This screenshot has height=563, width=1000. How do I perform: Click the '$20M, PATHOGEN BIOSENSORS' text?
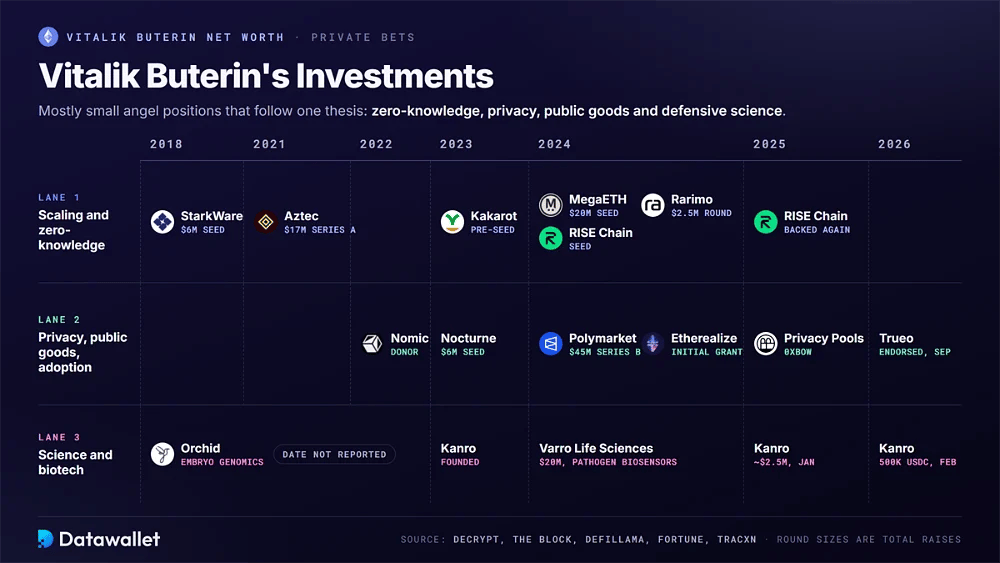point(608,462)
